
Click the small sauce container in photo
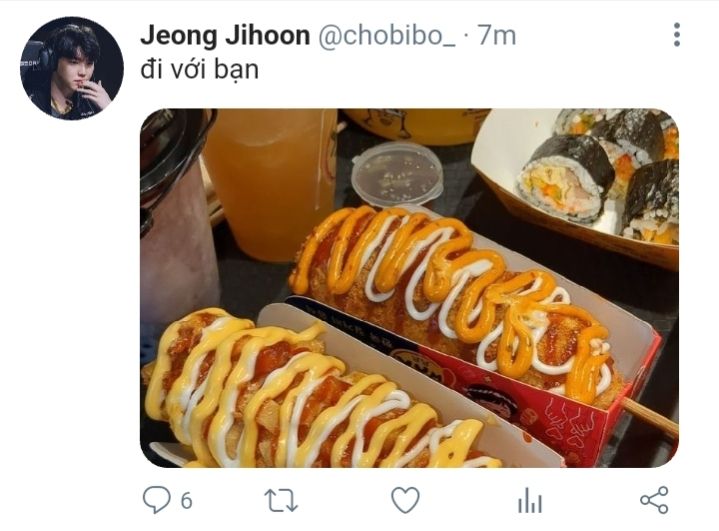[x=397, y=174]
